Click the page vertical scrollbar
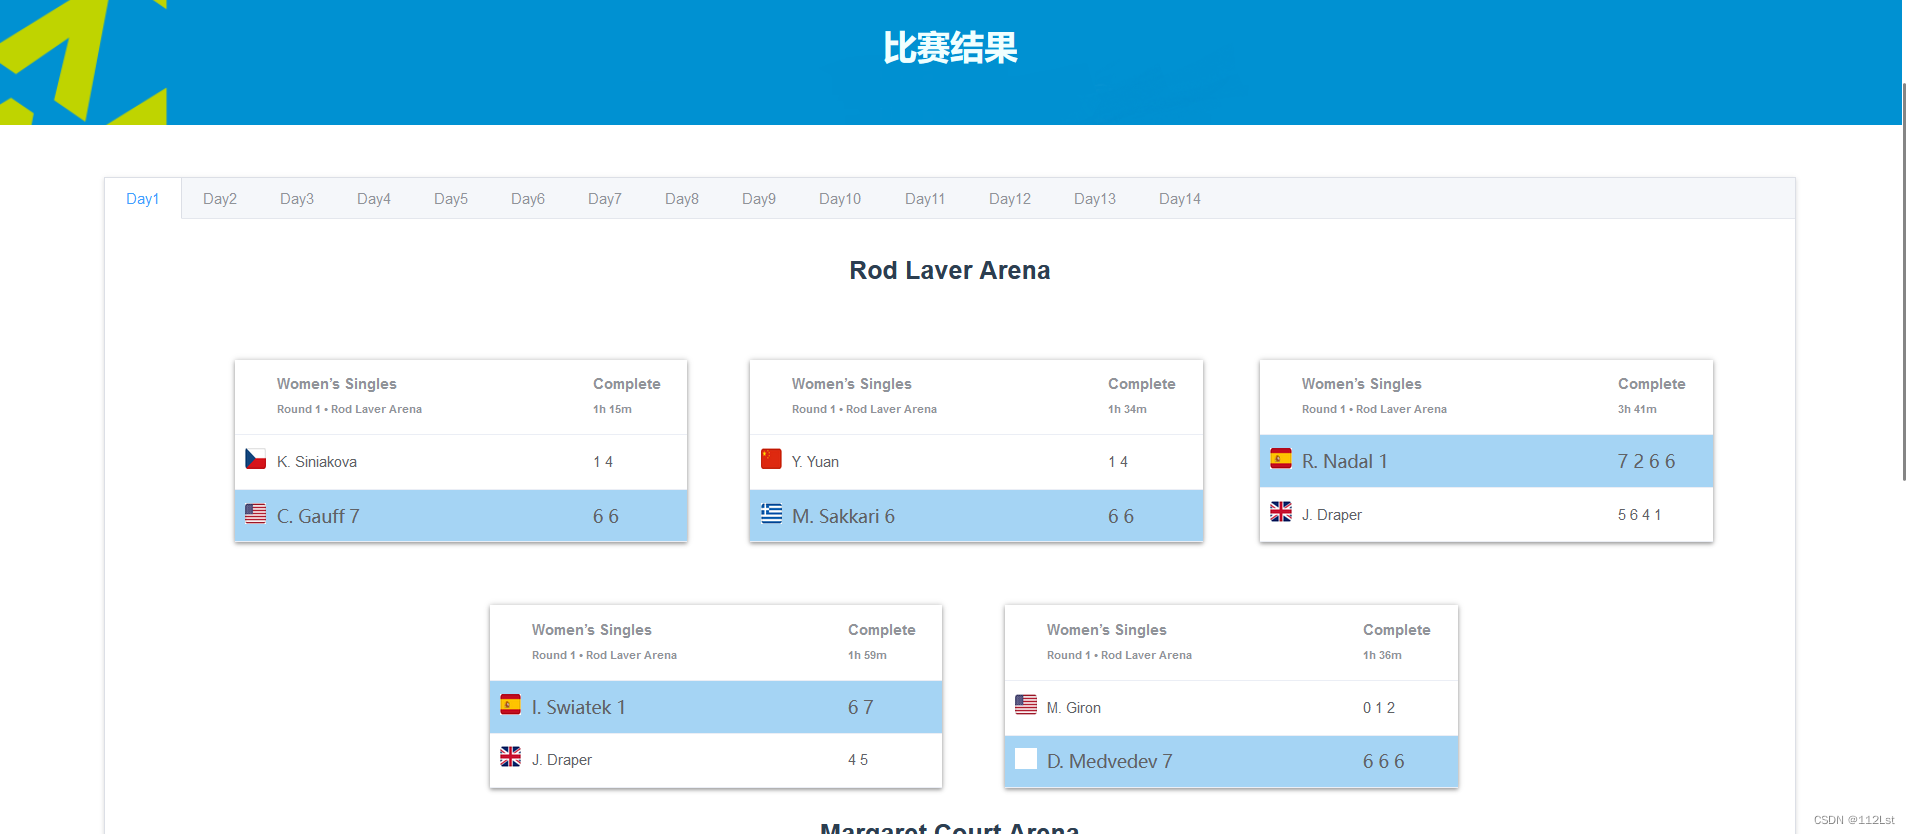The height and width of the screenshot is (834, 1910). pyautogui.click(x=1905, y=280)
